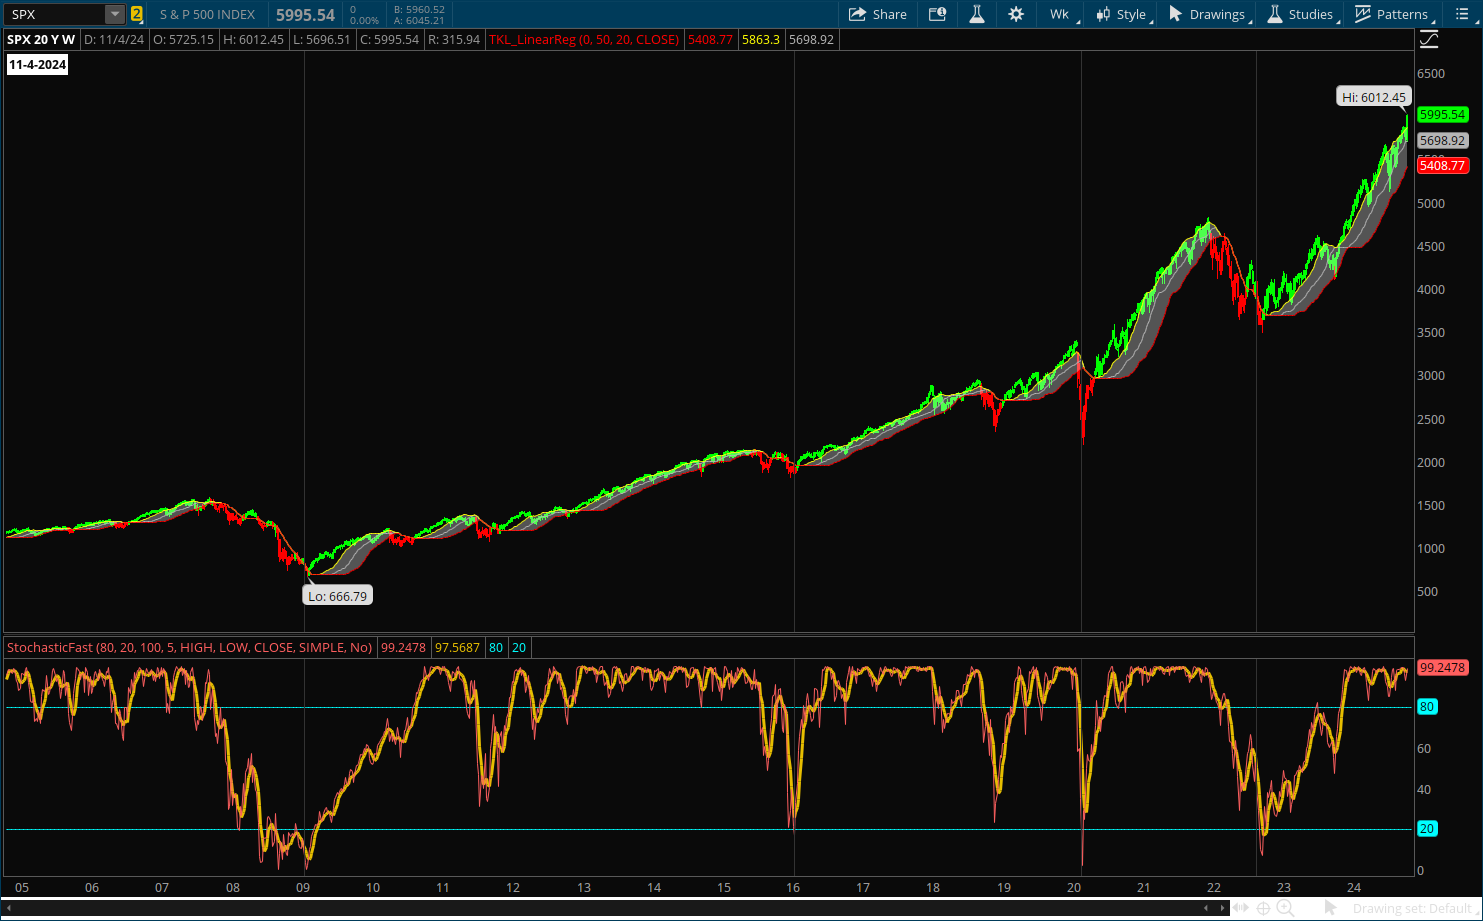The image size is (1483, 921).
Task: Click the C: 5995.54 close value
Action: pos(389,40)
